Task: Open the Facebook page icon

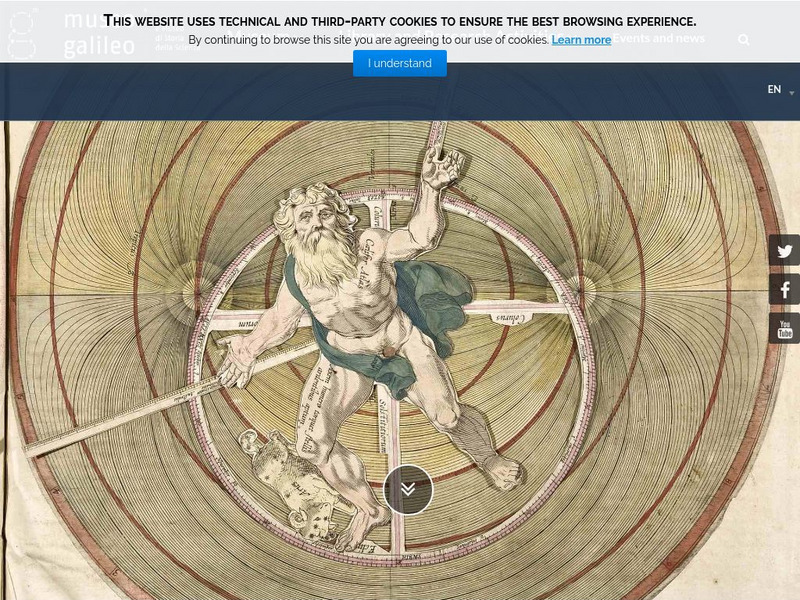Action: [x=784, y=289]
